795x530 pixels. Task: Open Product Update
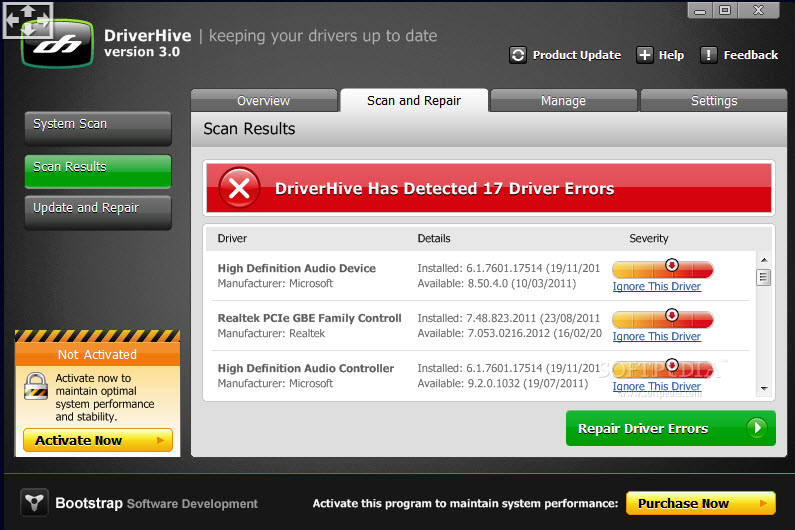click(565, 55)
